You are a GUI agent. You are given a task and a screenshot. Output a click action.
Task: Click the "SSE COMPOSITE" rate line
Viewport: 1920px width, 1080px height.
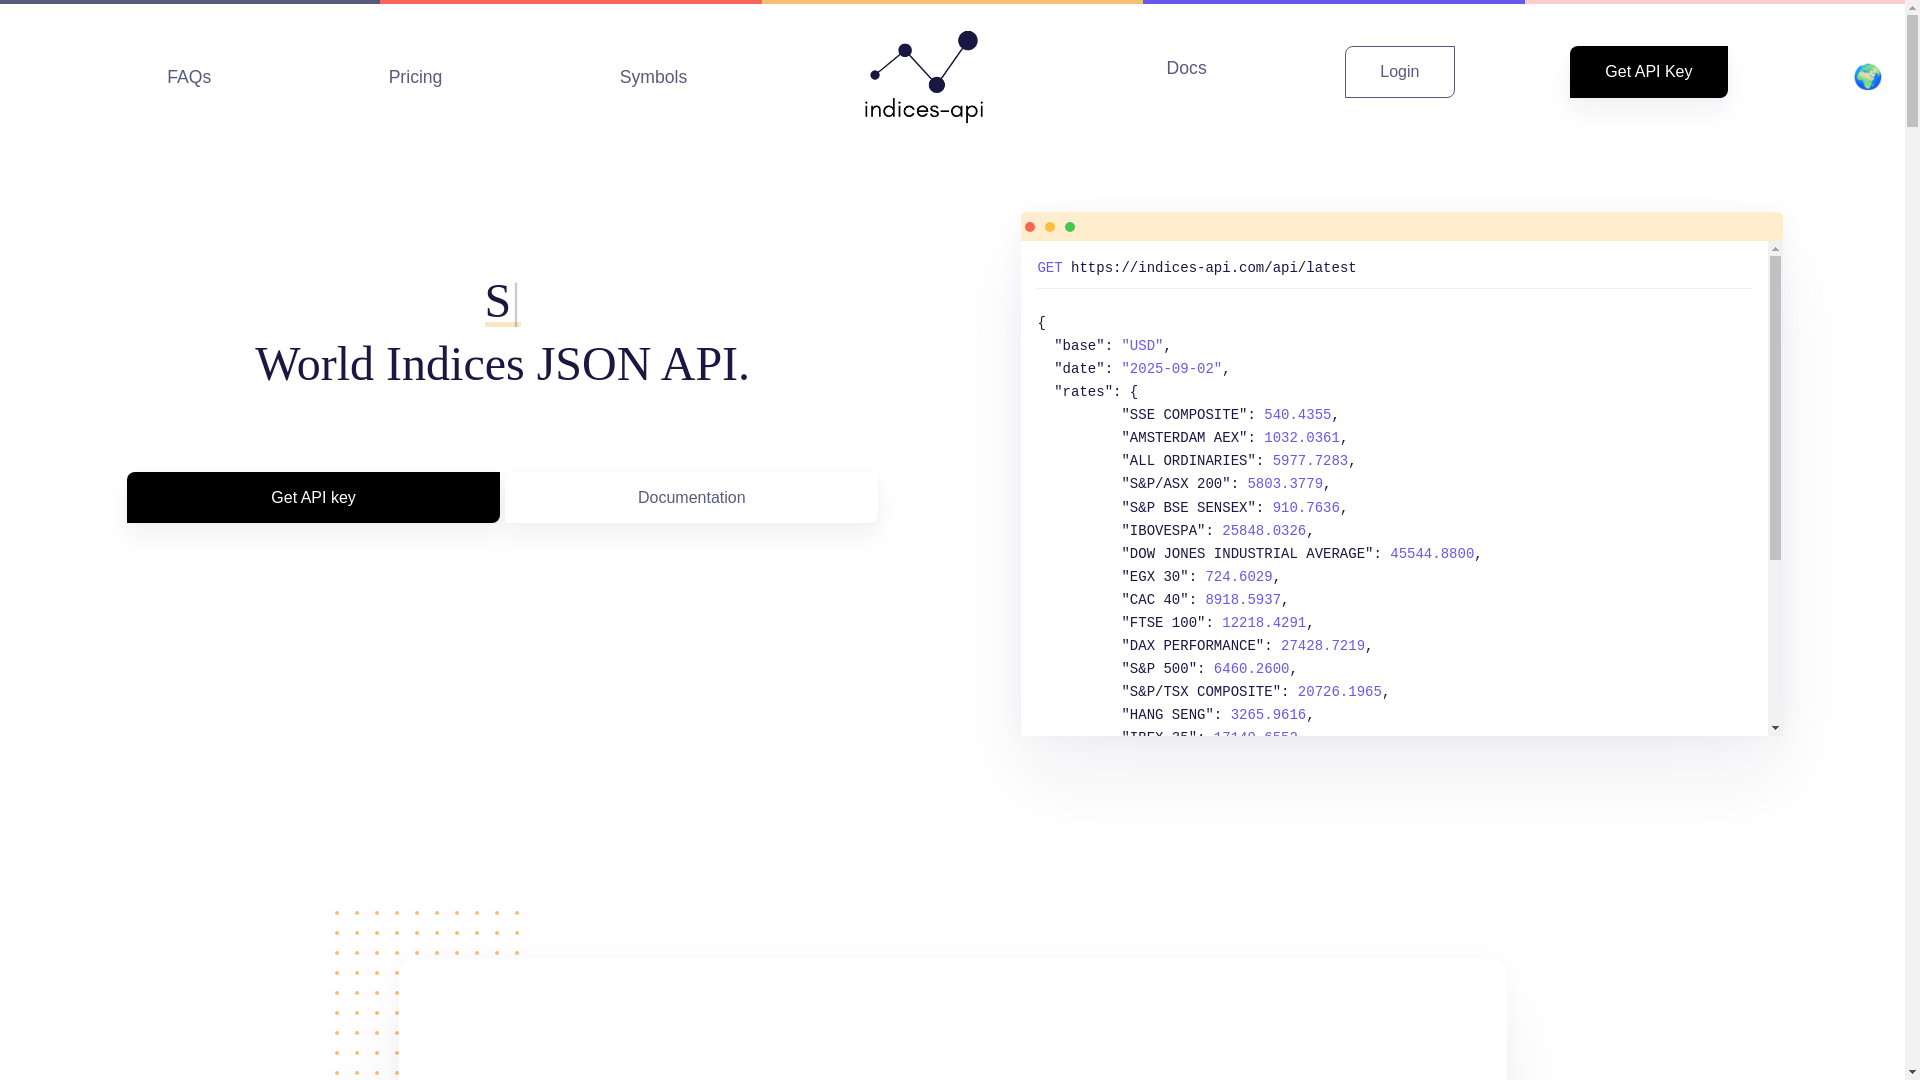point(1230,415)
